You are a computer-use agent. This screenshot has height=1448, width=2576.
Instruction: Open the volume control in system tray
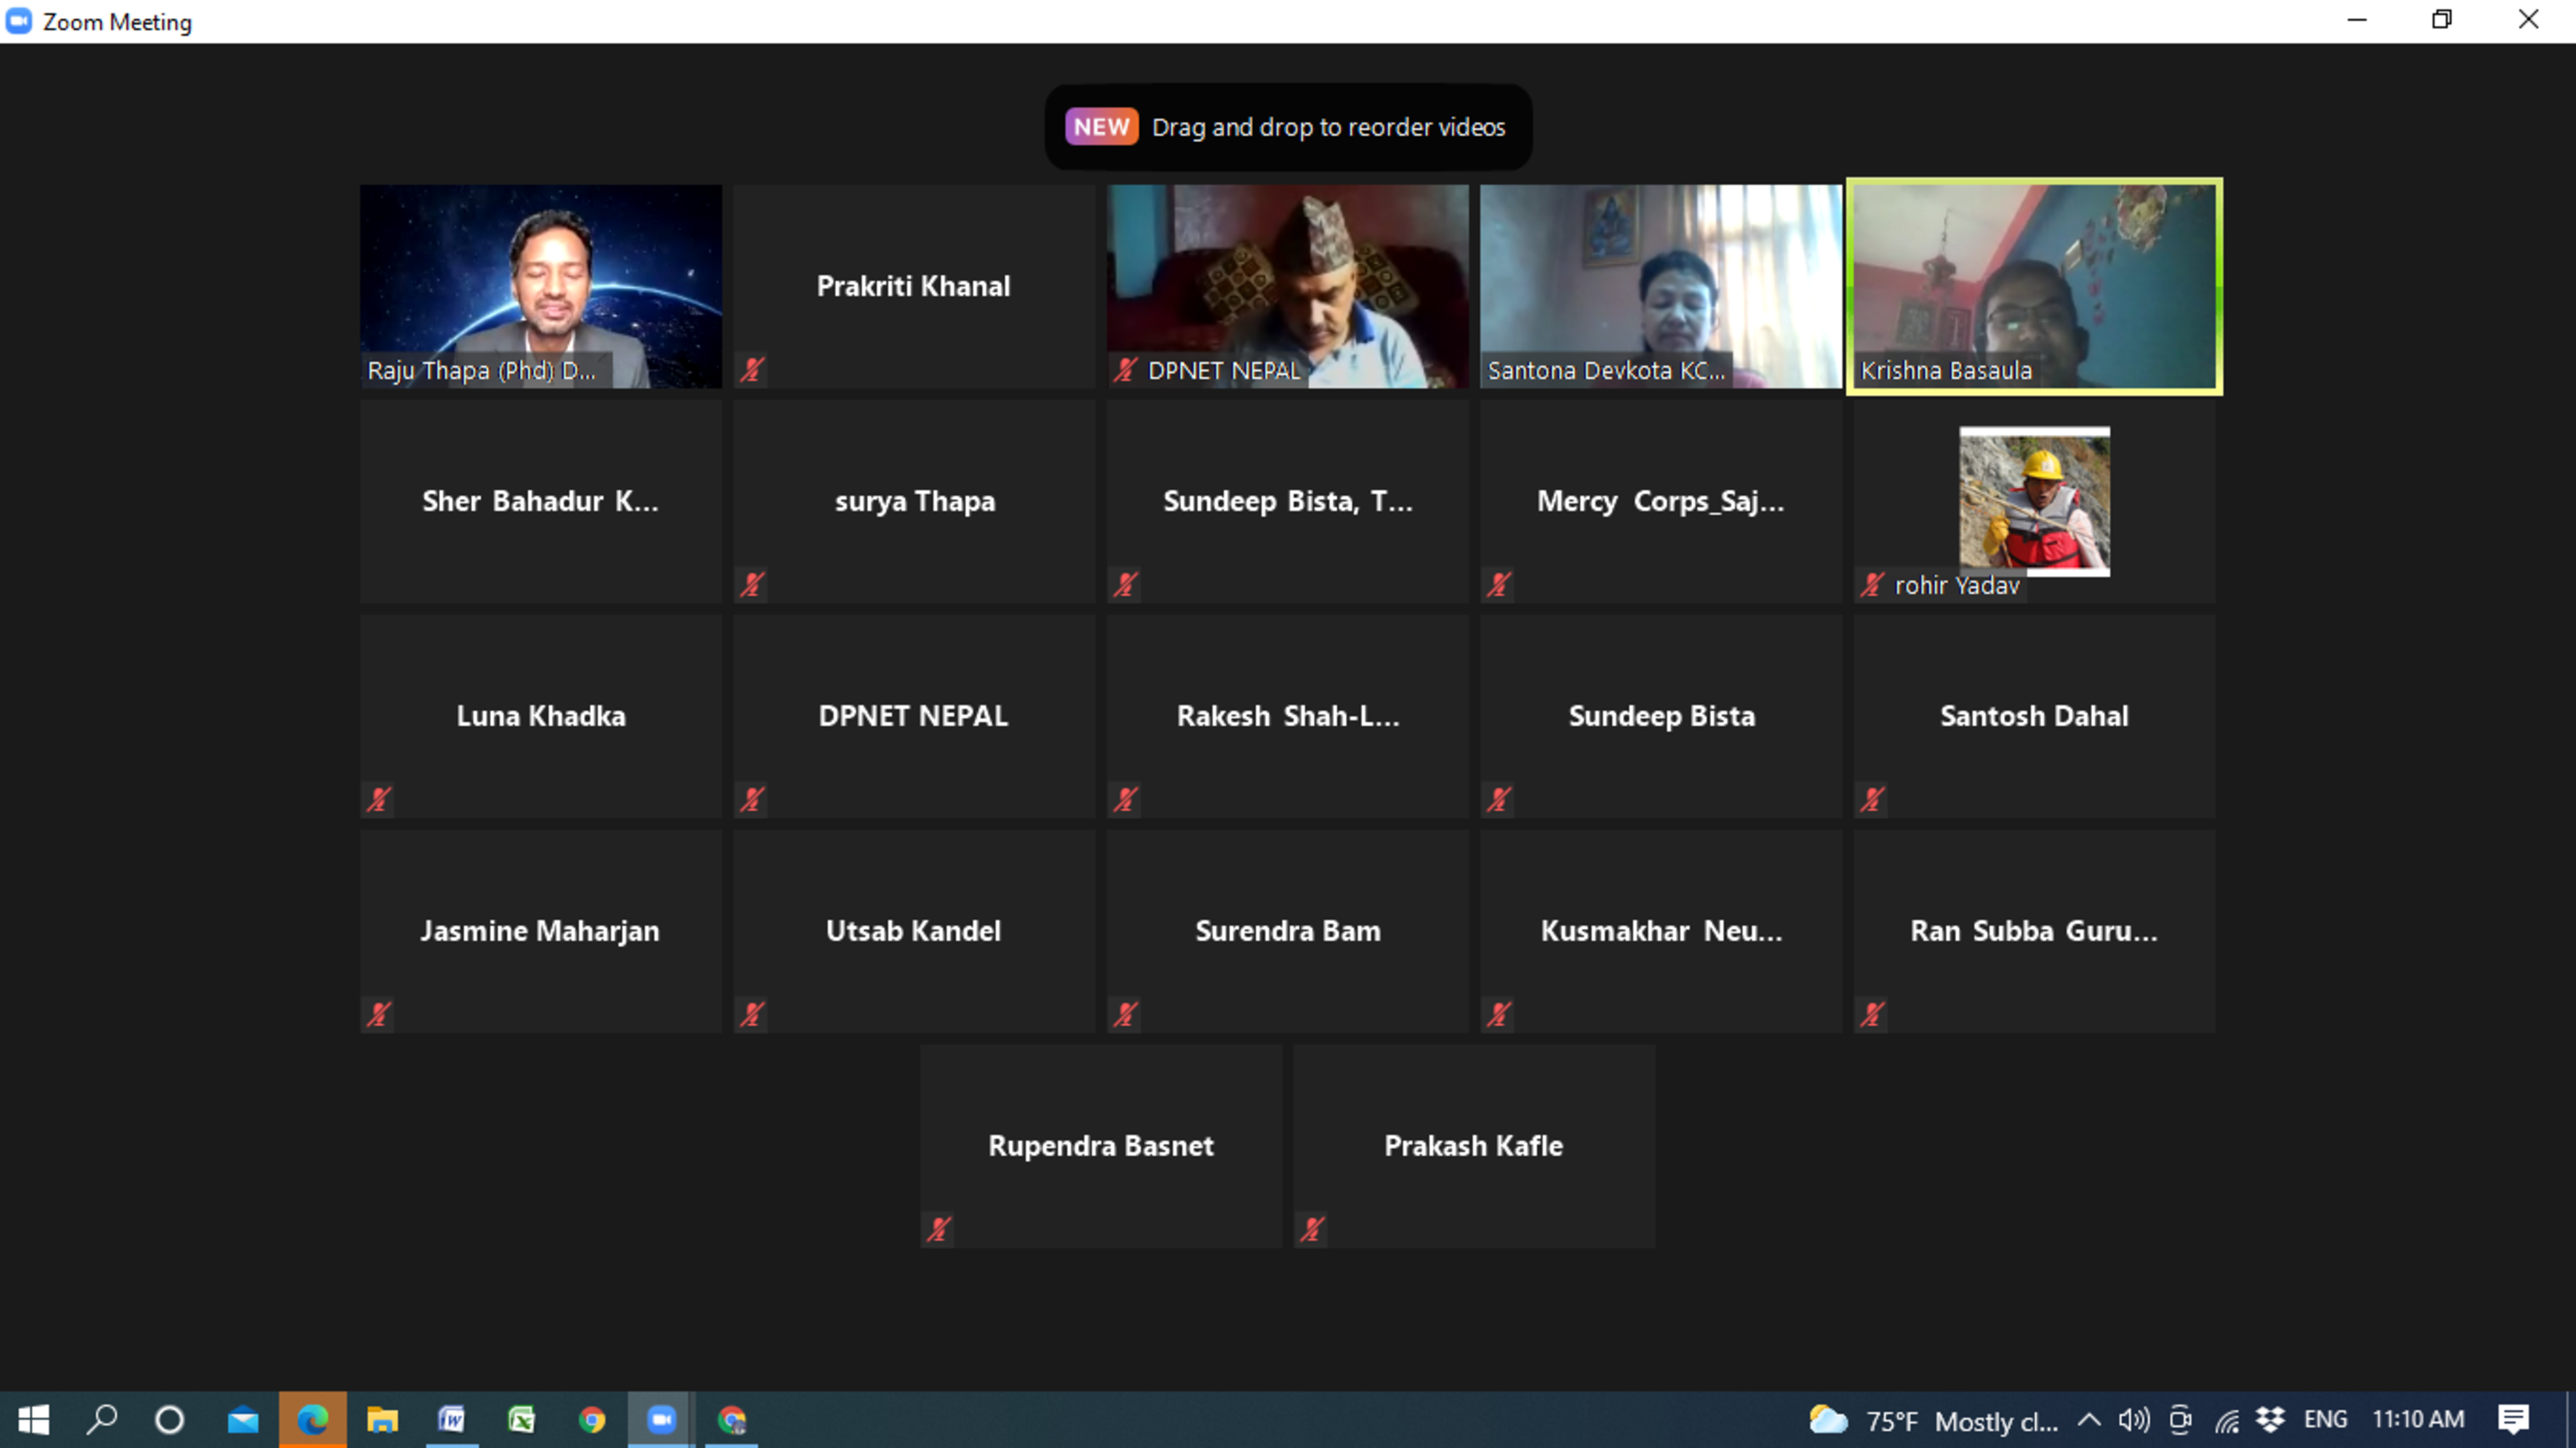tap(2133, 1419)
